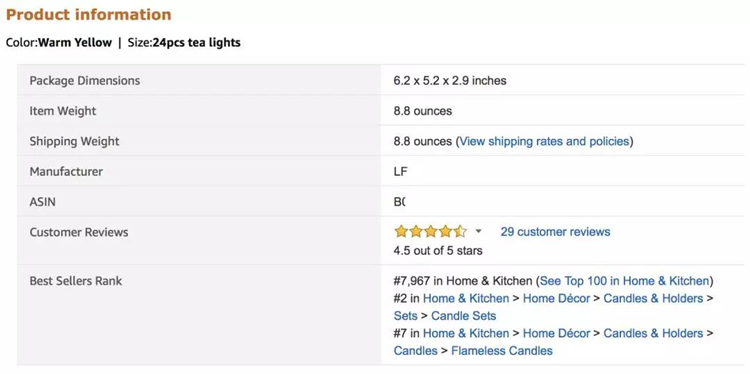
Task: Click Home & Kitchen in the #2 ranking
Action: coord(466,298)
